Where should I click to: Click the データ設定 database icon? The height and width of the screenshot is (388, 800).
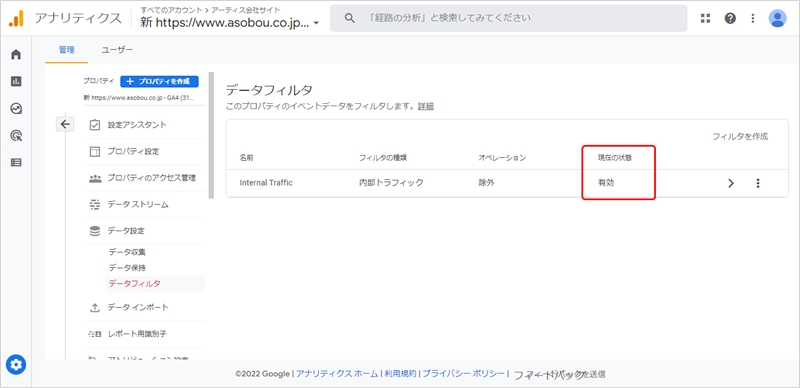(94, 231)
